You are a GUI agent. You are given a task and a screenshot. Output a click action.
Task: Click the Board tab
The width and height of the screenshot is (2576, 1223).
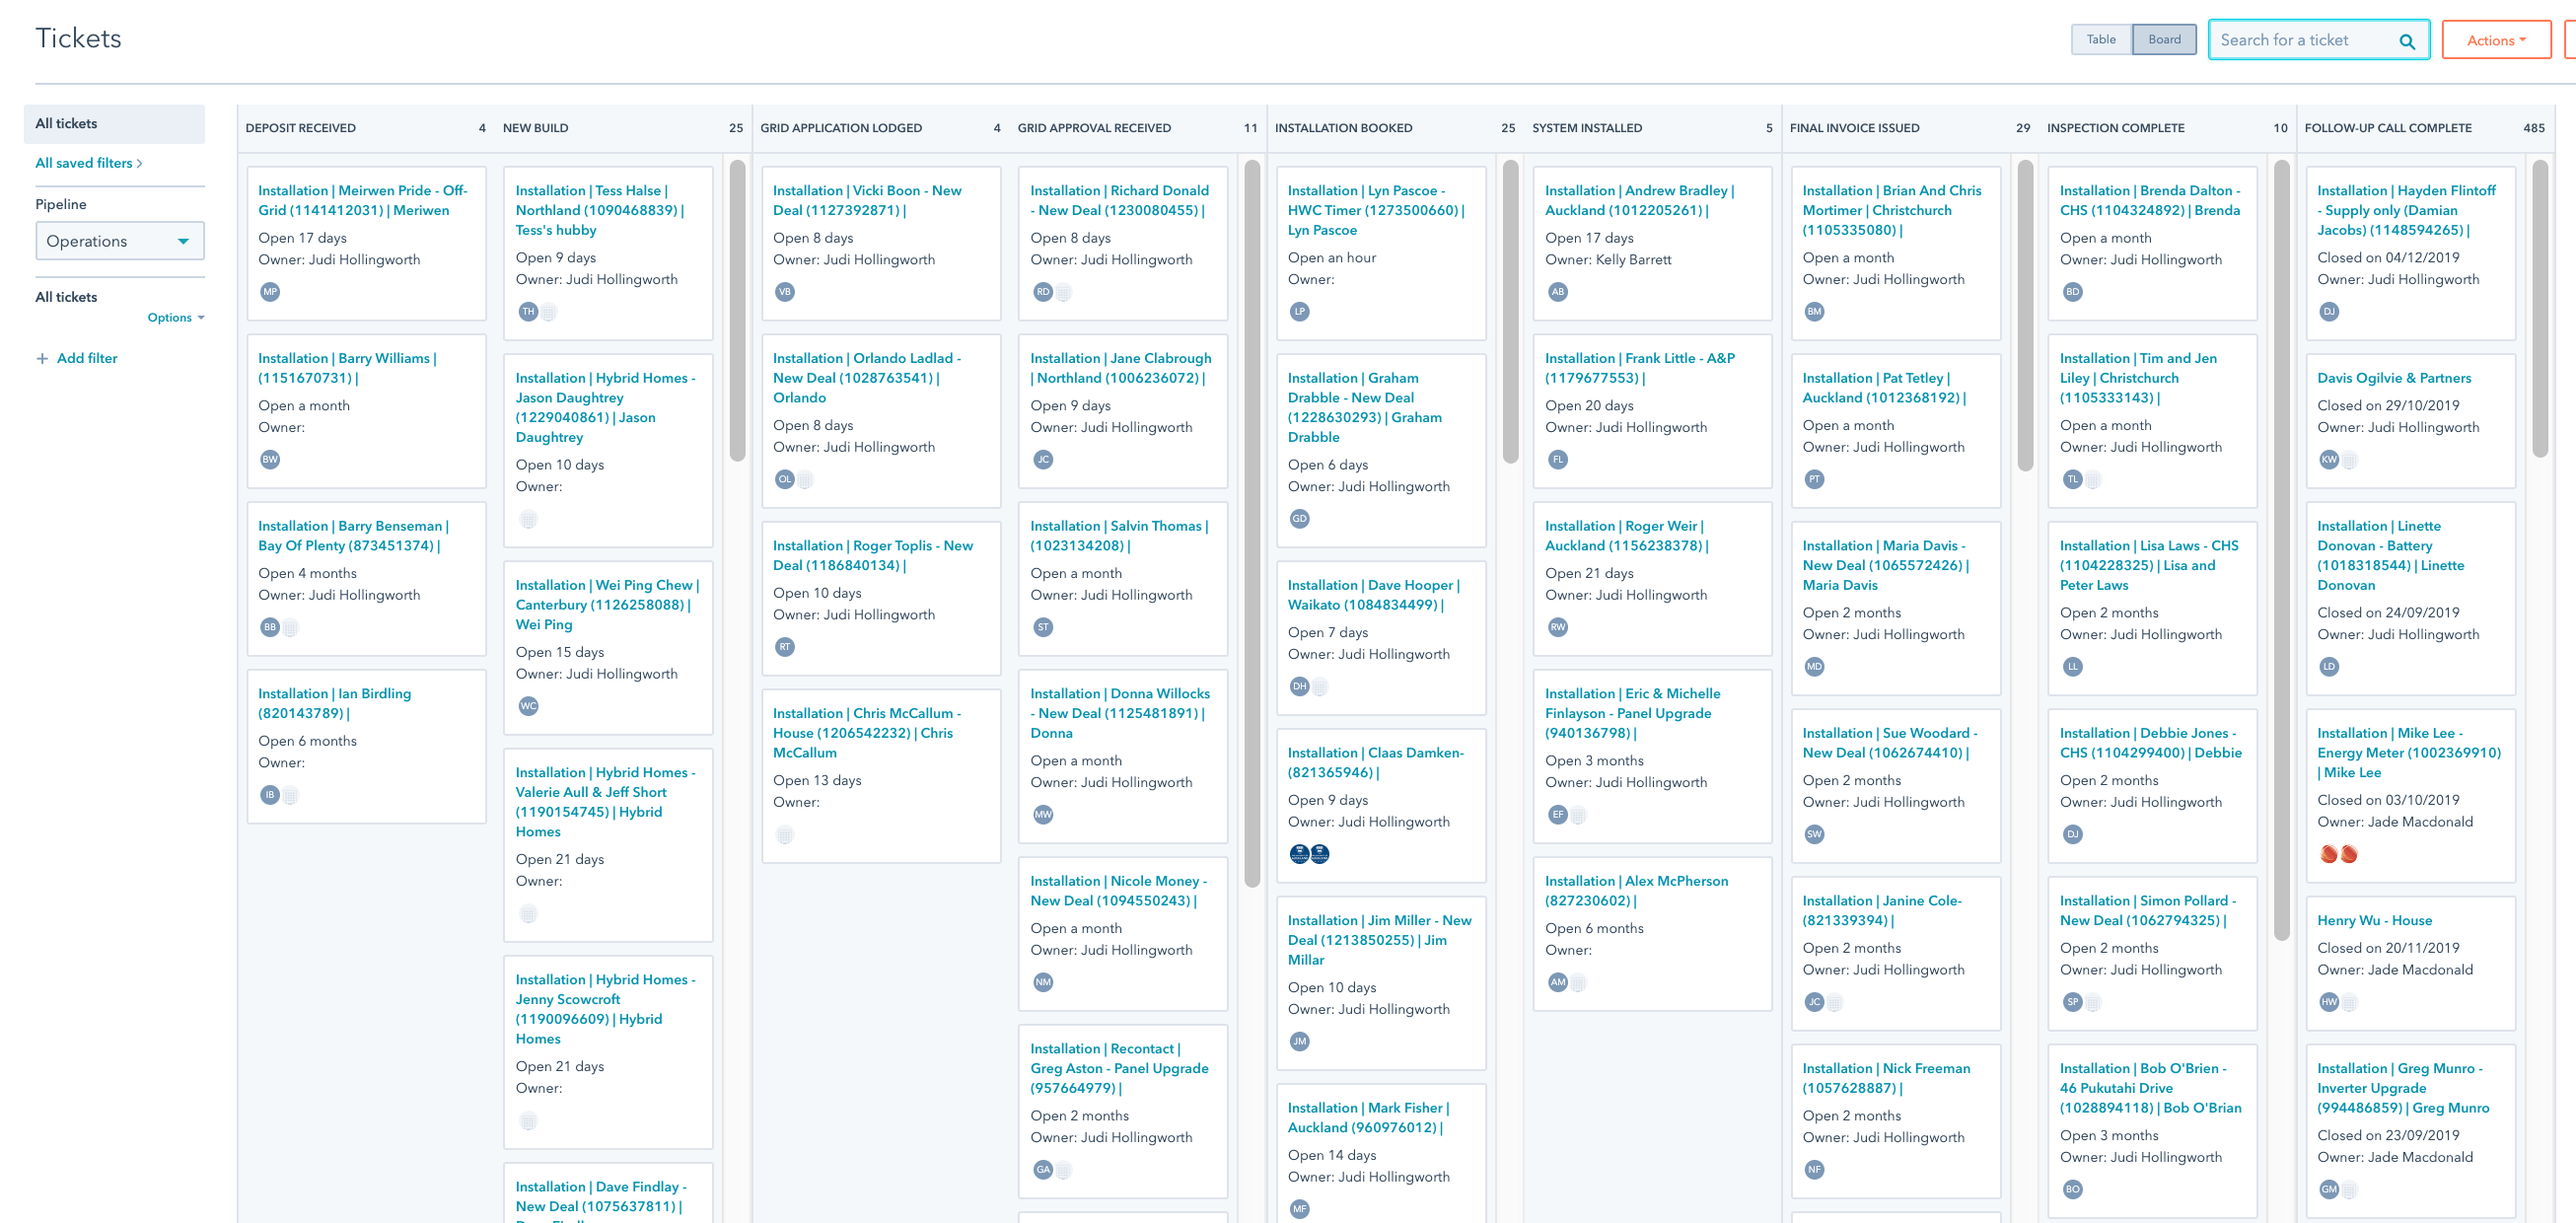click(2164, 39)
